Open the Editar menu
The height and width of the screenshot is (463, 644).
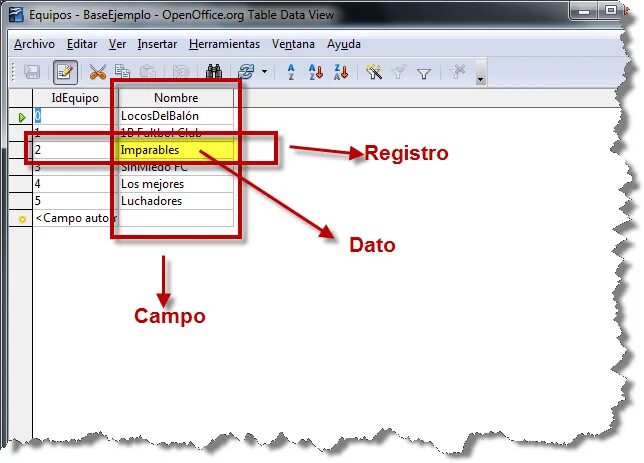click(82, 44)
